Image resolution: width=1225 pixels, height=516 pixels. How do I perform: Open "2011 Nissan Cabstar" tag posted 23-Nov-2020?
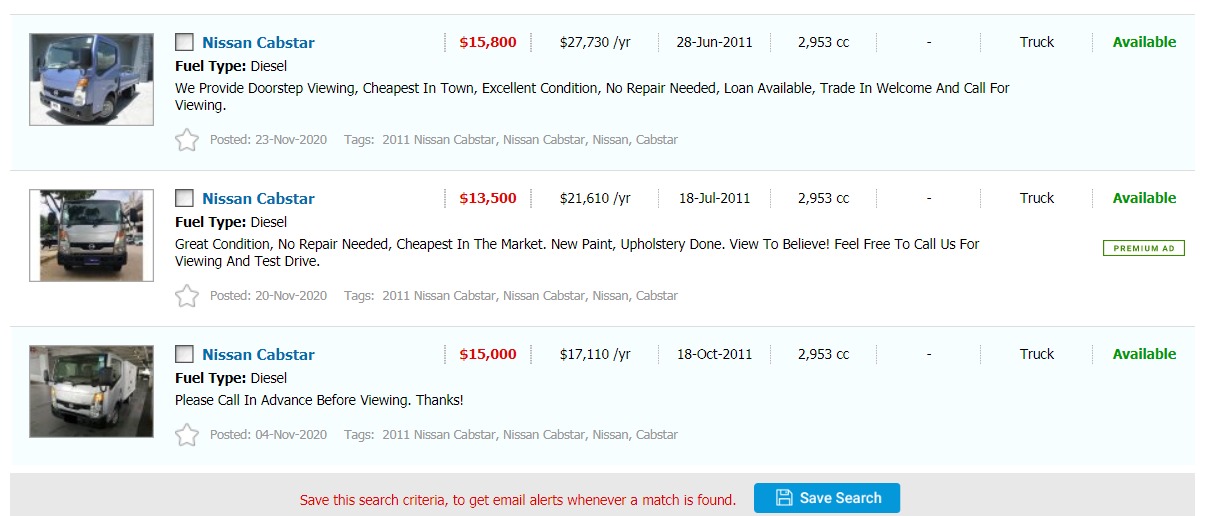(438, 140)
